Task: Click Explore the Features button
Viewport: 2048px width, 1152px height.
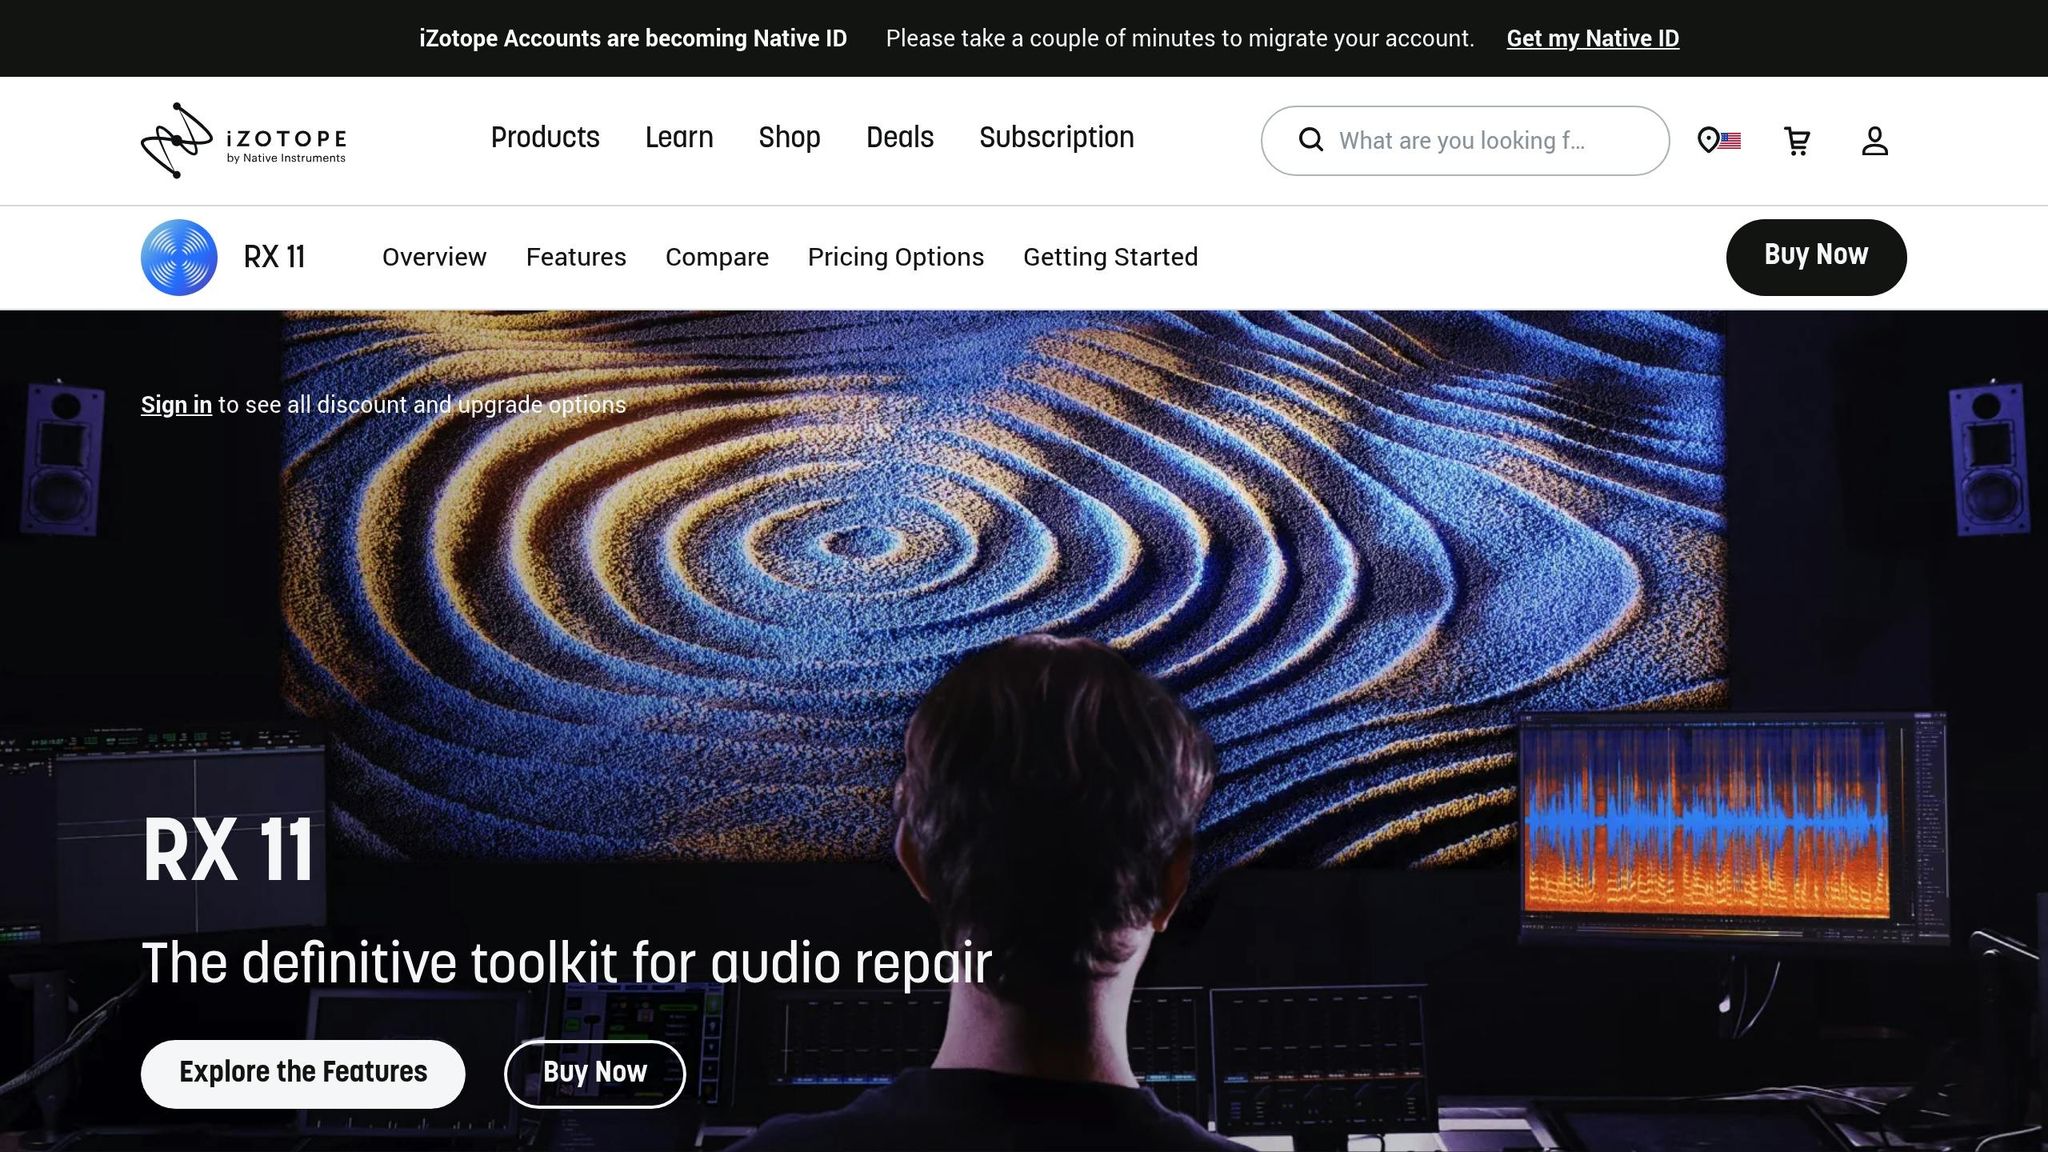Action: (302, 1072)
